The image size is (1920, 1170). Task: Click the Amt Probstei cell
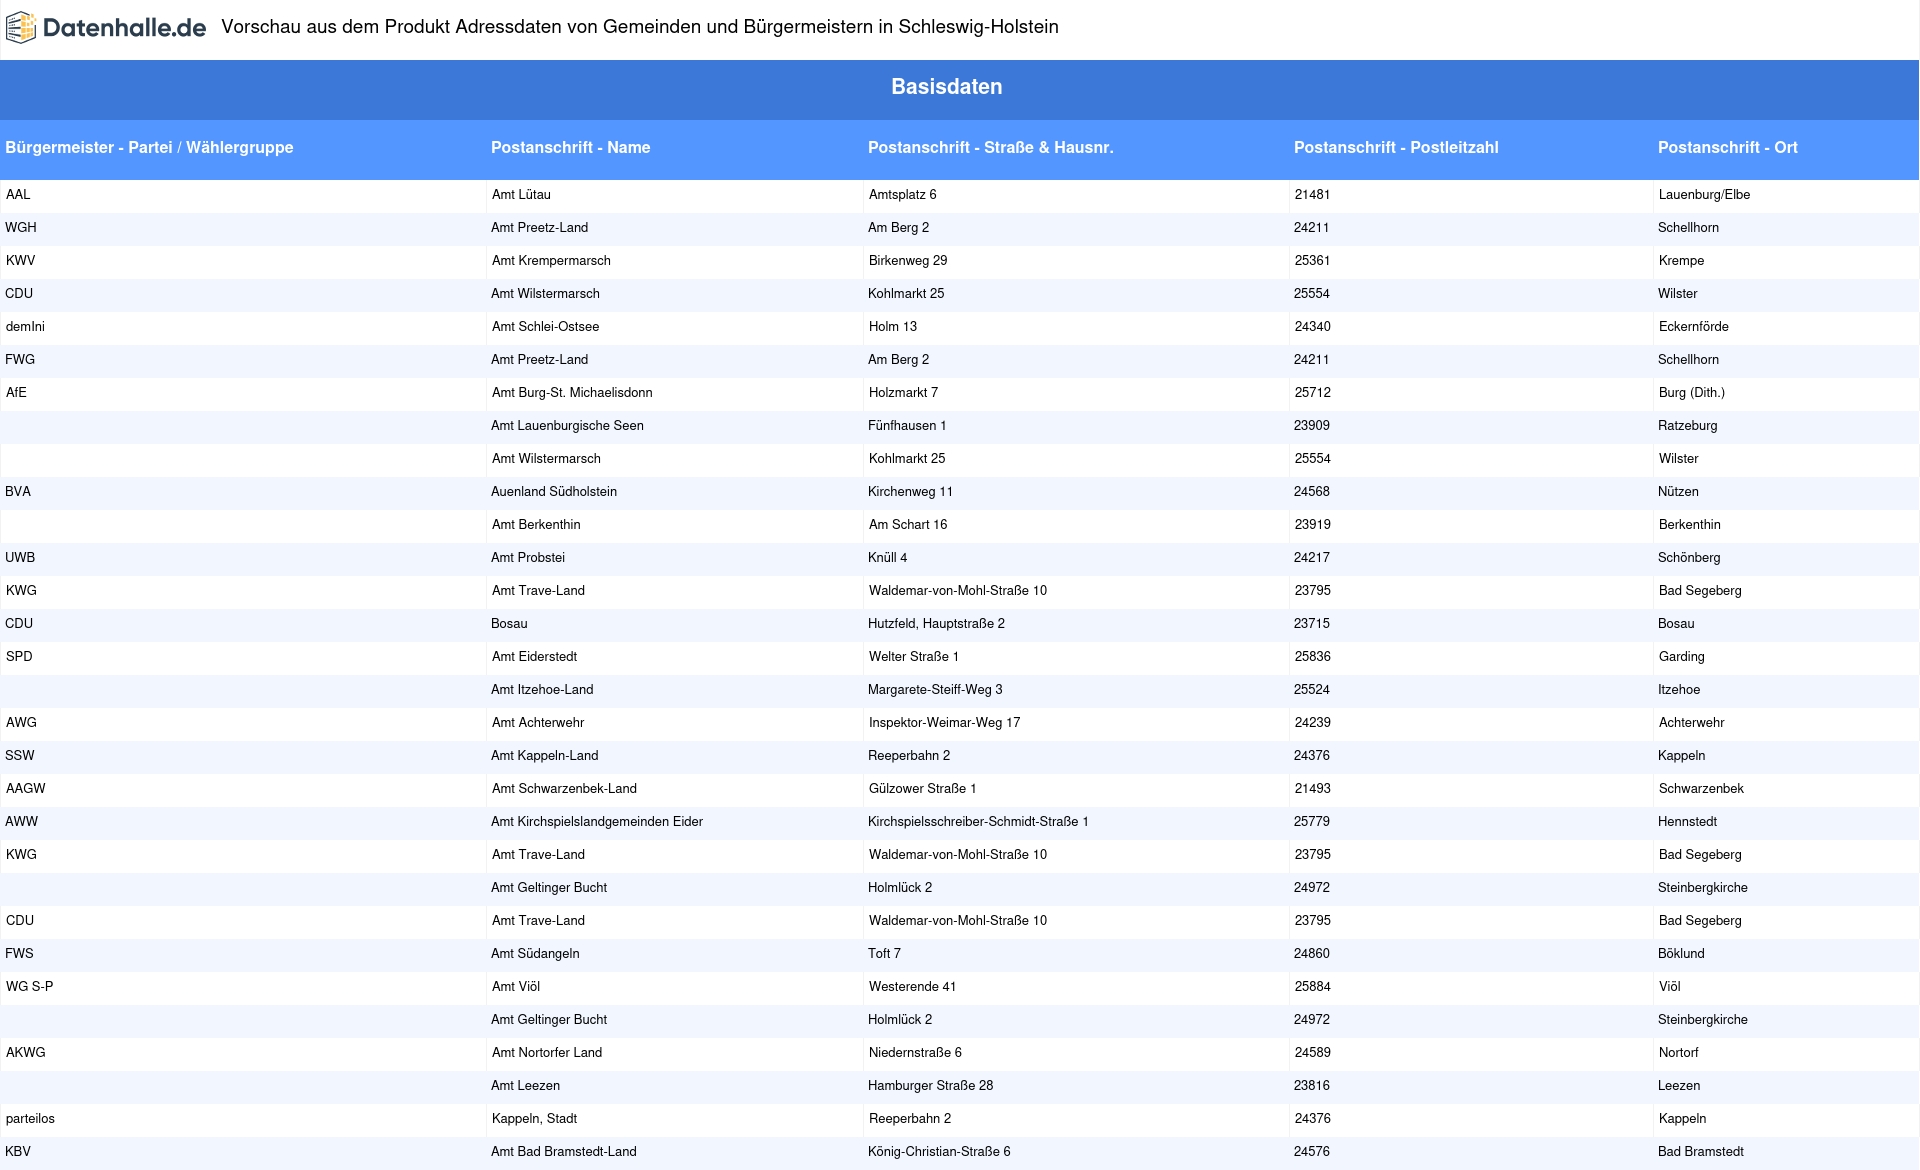point(528,558)
